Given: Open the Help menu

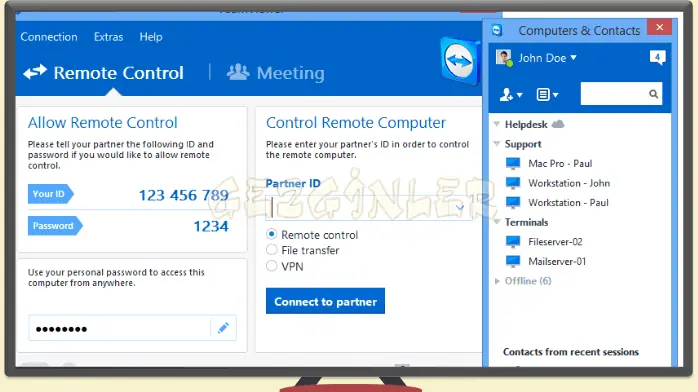Looking at the screenshot, I should pos(151,37).
